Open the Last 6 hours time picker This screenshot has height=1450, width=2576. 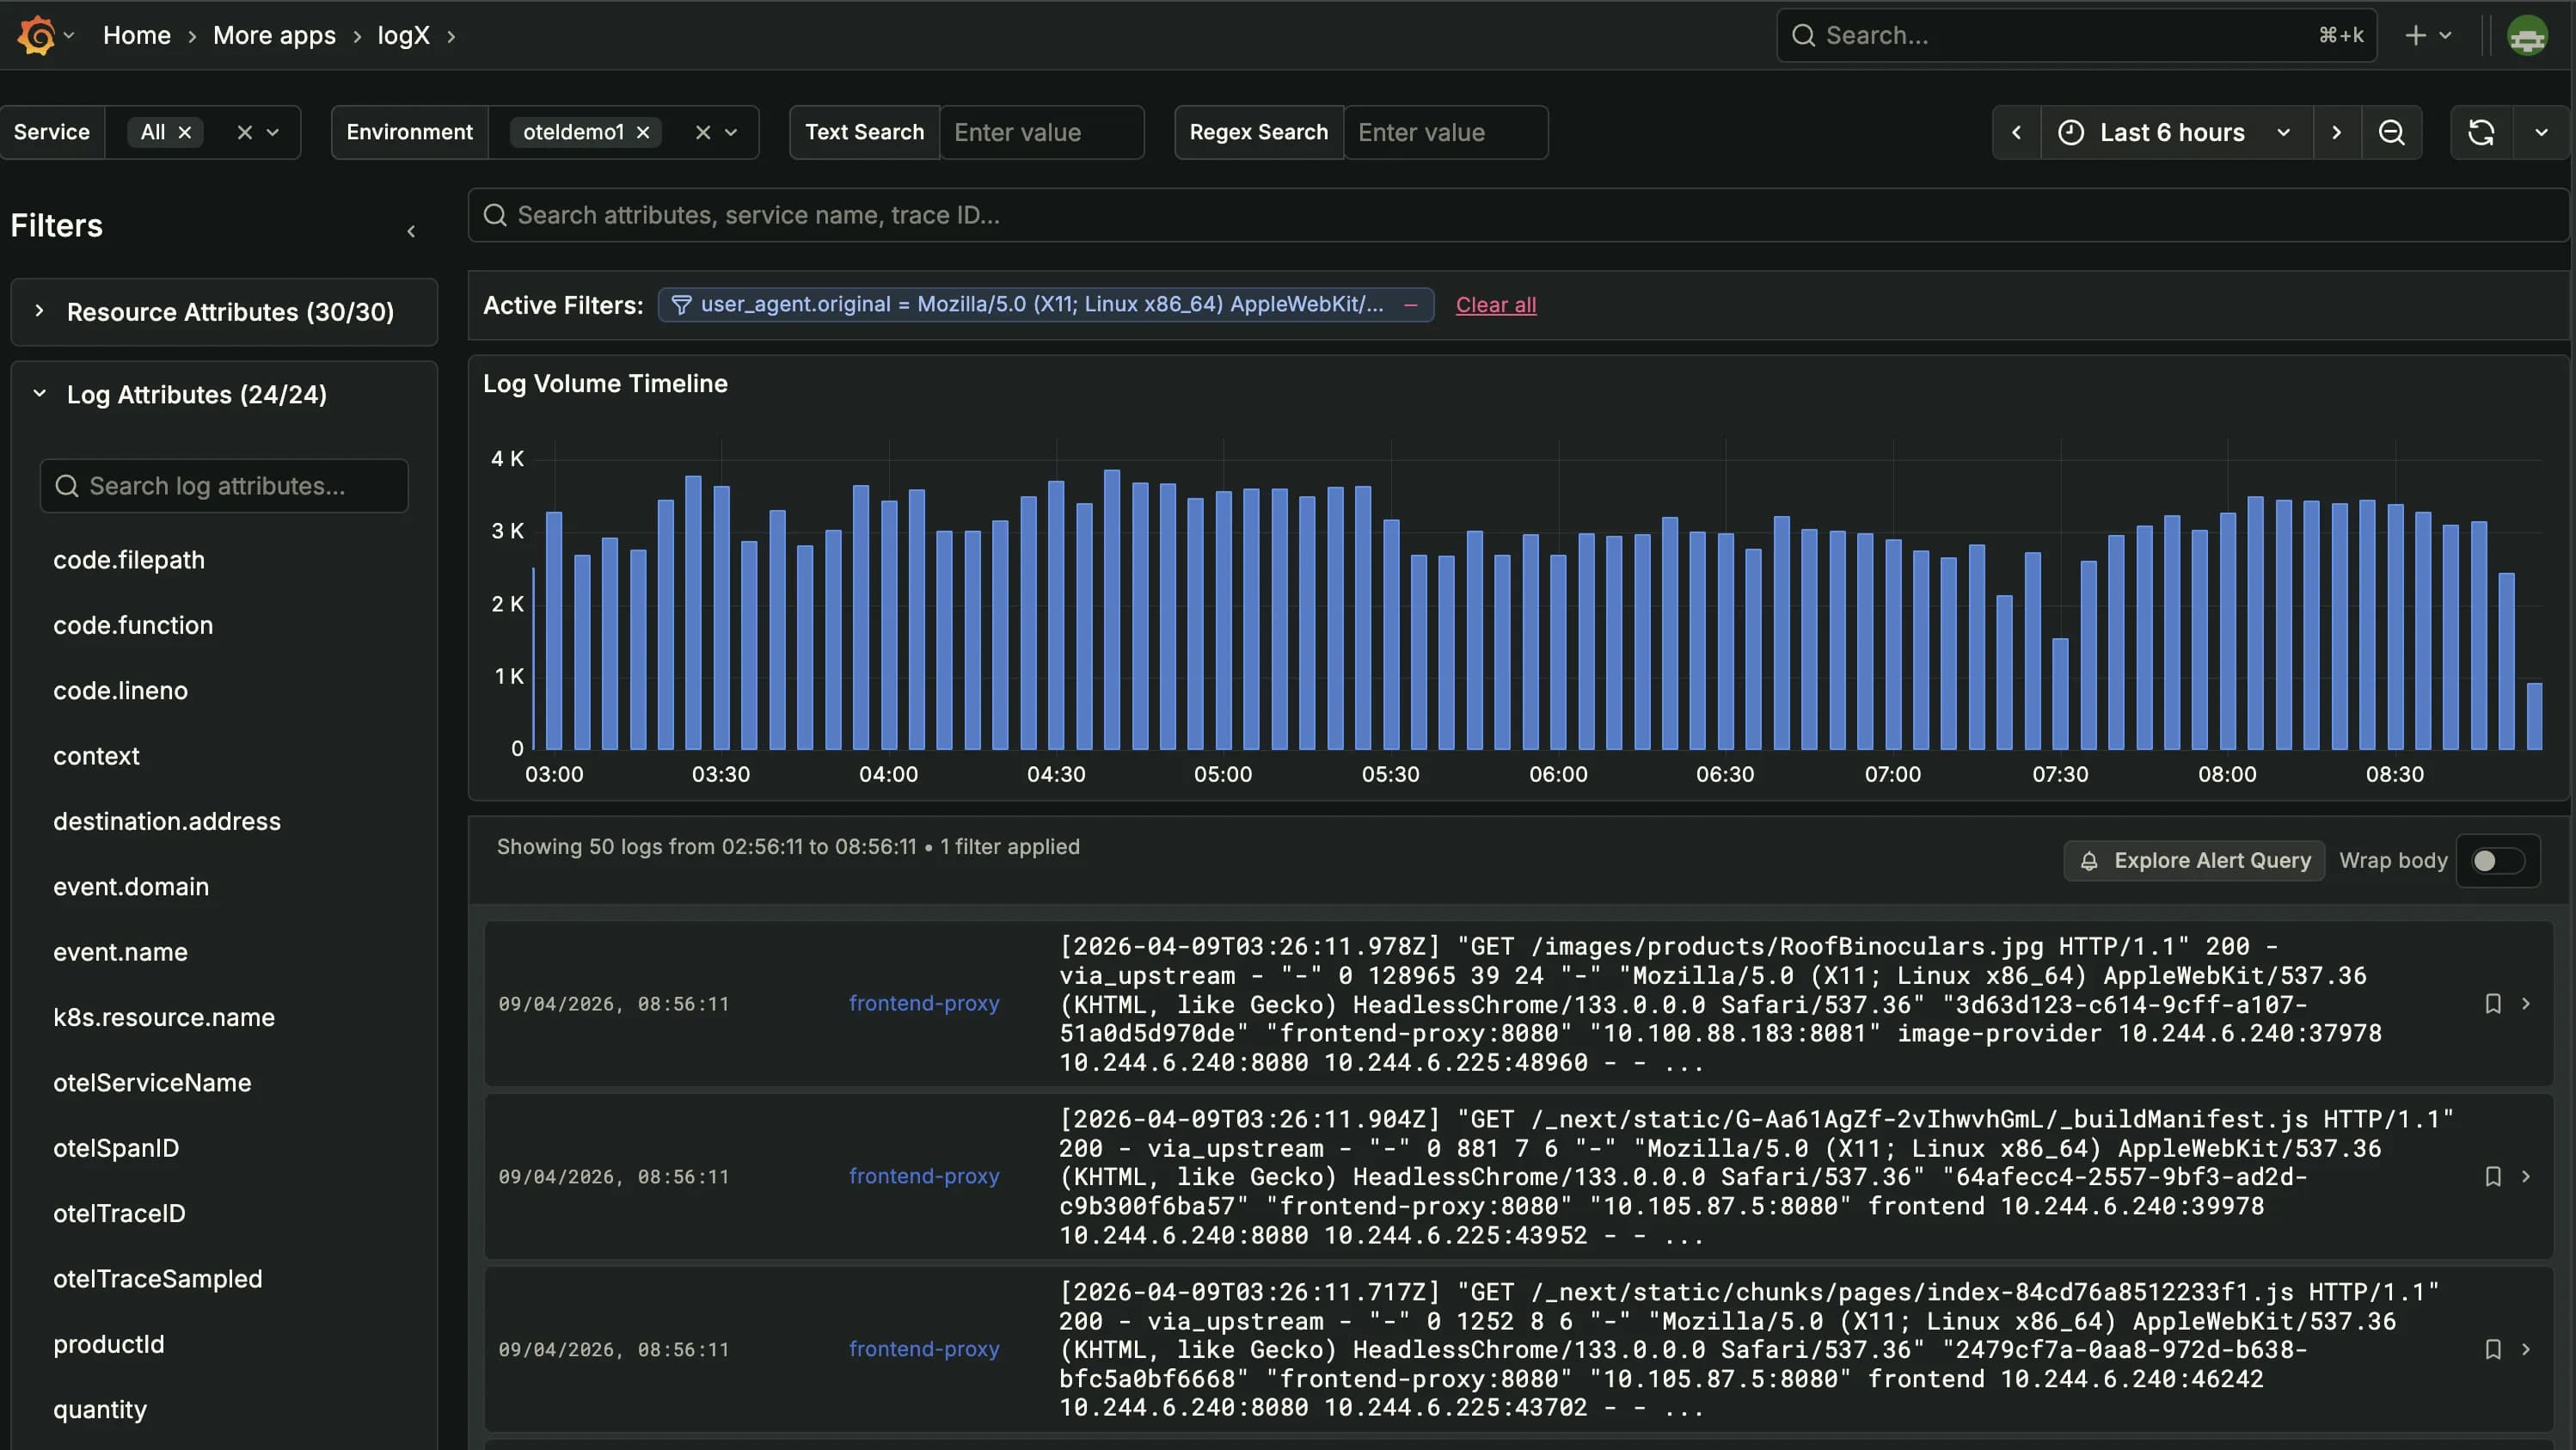[x=2174, y=132]
